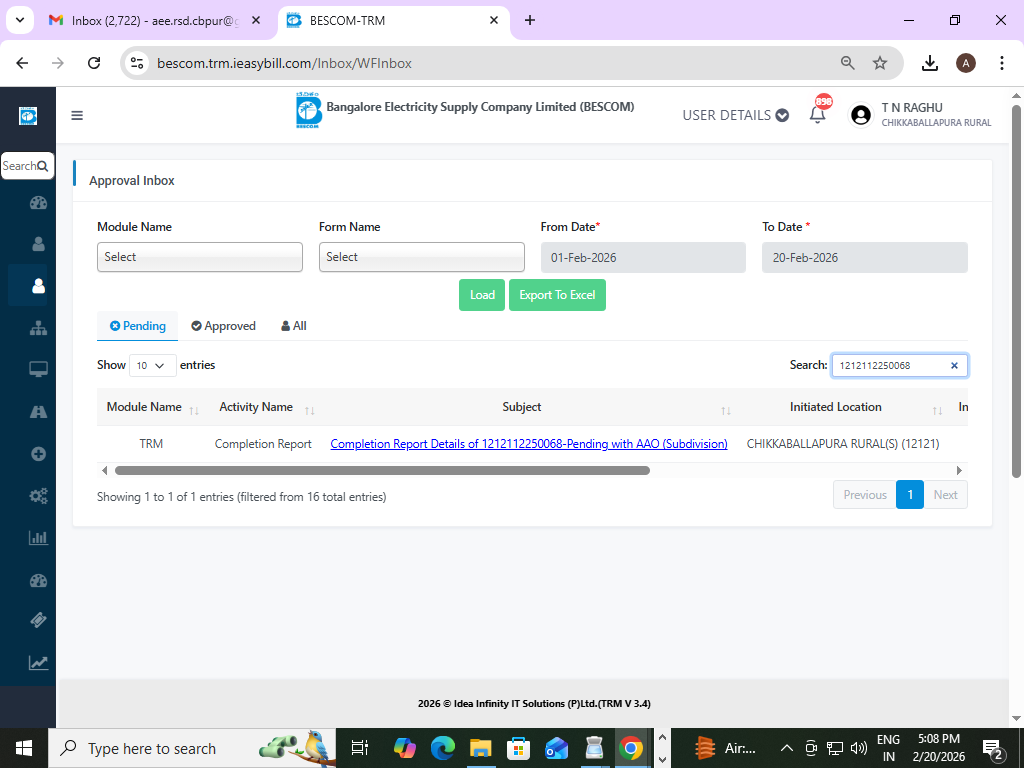This screenshot has height=768, width=1024.
Task: Click page 1 pagination button
Action: point(910,495)
